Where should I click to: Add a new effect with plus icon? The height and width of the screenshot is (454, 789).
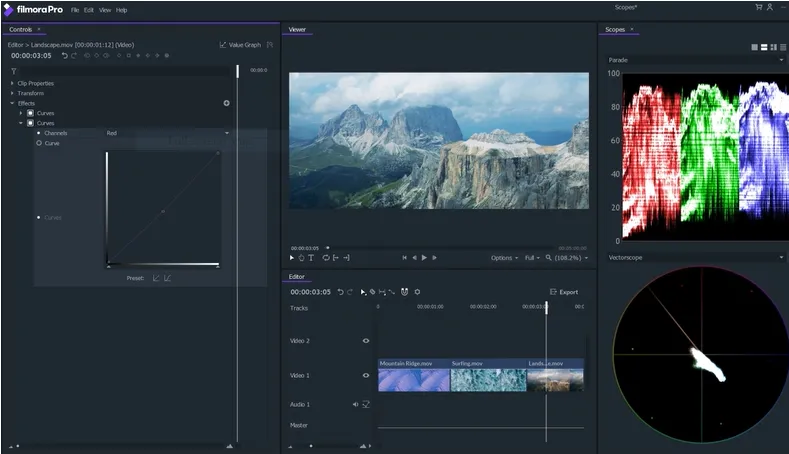[x=226, y=103]
